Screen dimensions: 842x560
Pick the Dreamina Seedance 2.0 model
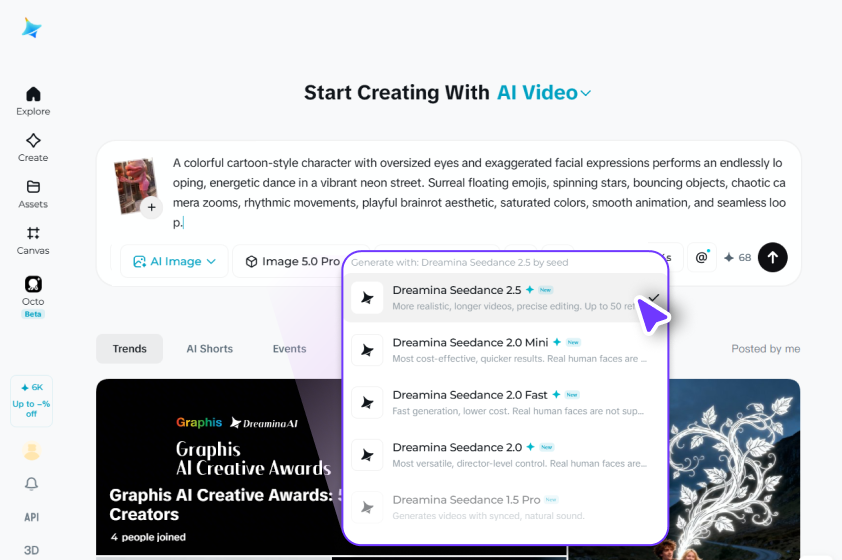(x=505, y=455)
